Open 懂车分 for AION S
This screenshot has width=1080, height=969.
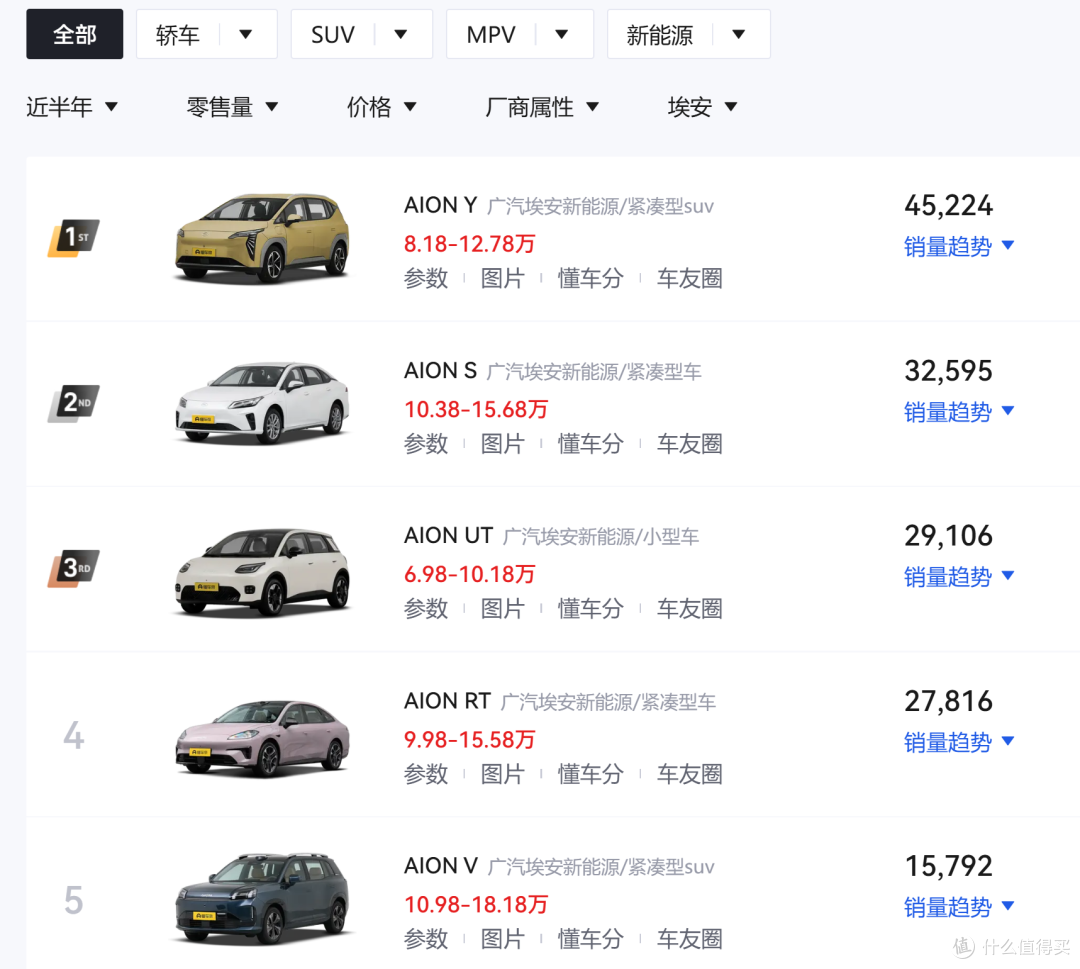(591, 444)
